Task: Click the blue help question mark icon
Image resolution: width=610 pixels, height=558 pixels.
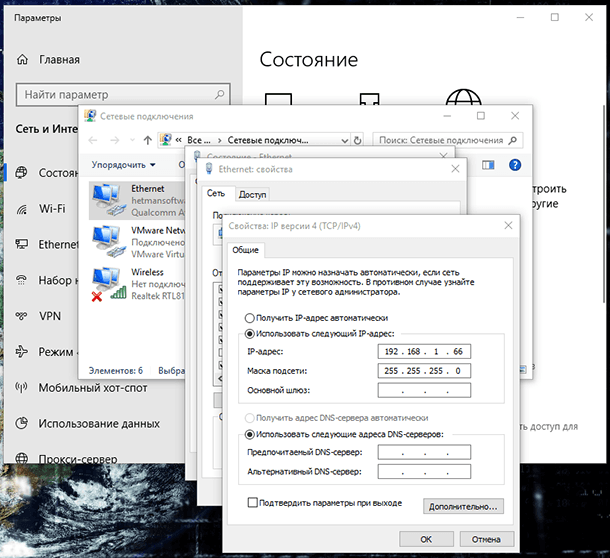Action: [516, 165]
